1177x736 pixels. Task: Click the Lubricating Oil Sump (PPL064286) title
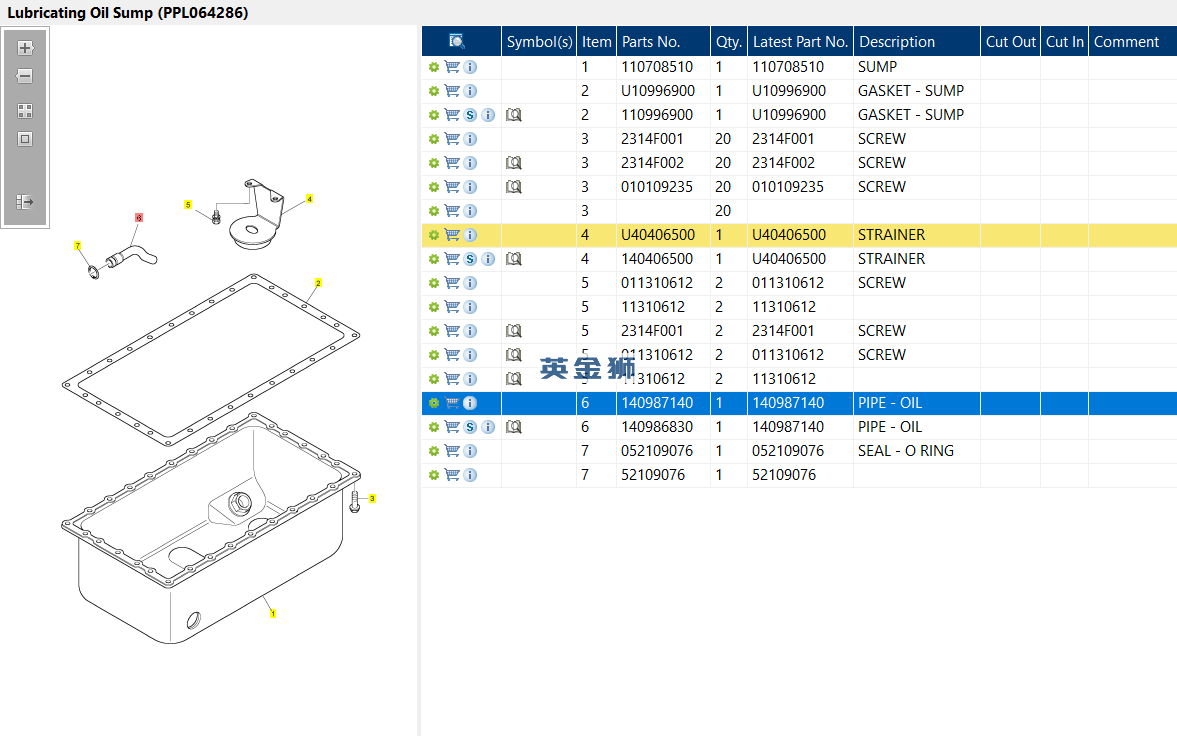(128, 13)
